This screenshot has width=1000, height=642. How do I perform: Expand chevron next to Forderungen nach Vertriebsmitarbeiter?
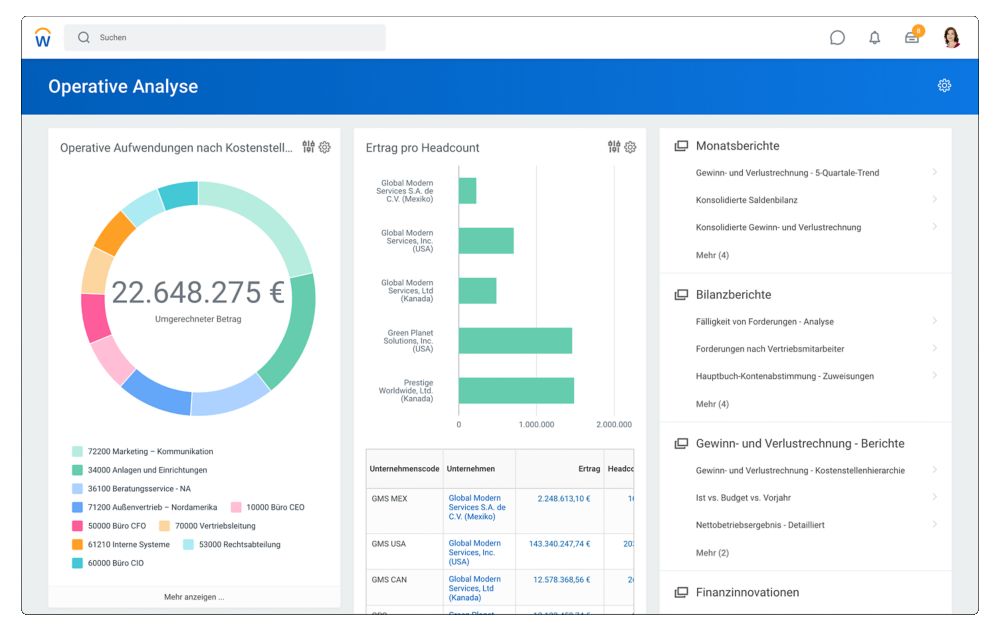pyautogui.click(x=934, y=348)
